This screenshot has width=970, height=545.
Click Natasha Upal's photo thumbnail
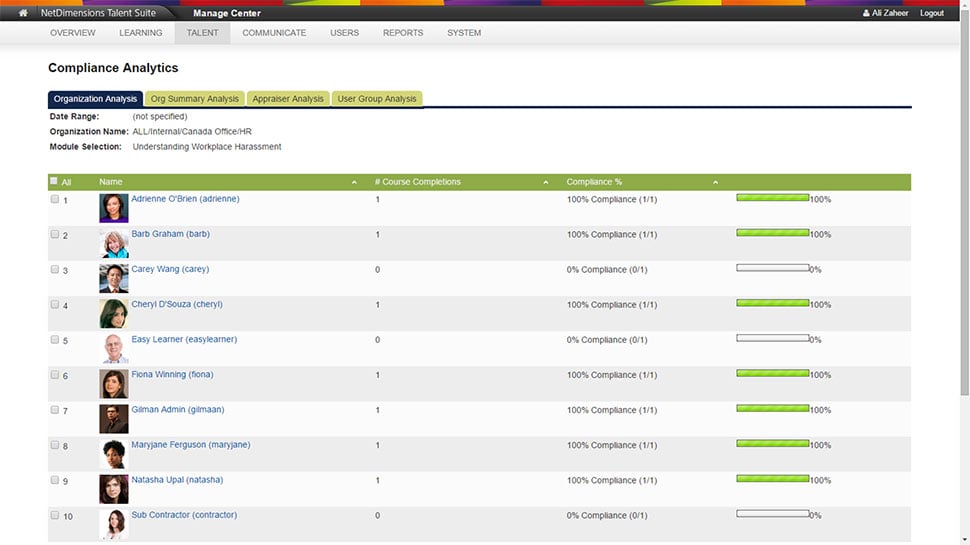click(x=114, y=489)
